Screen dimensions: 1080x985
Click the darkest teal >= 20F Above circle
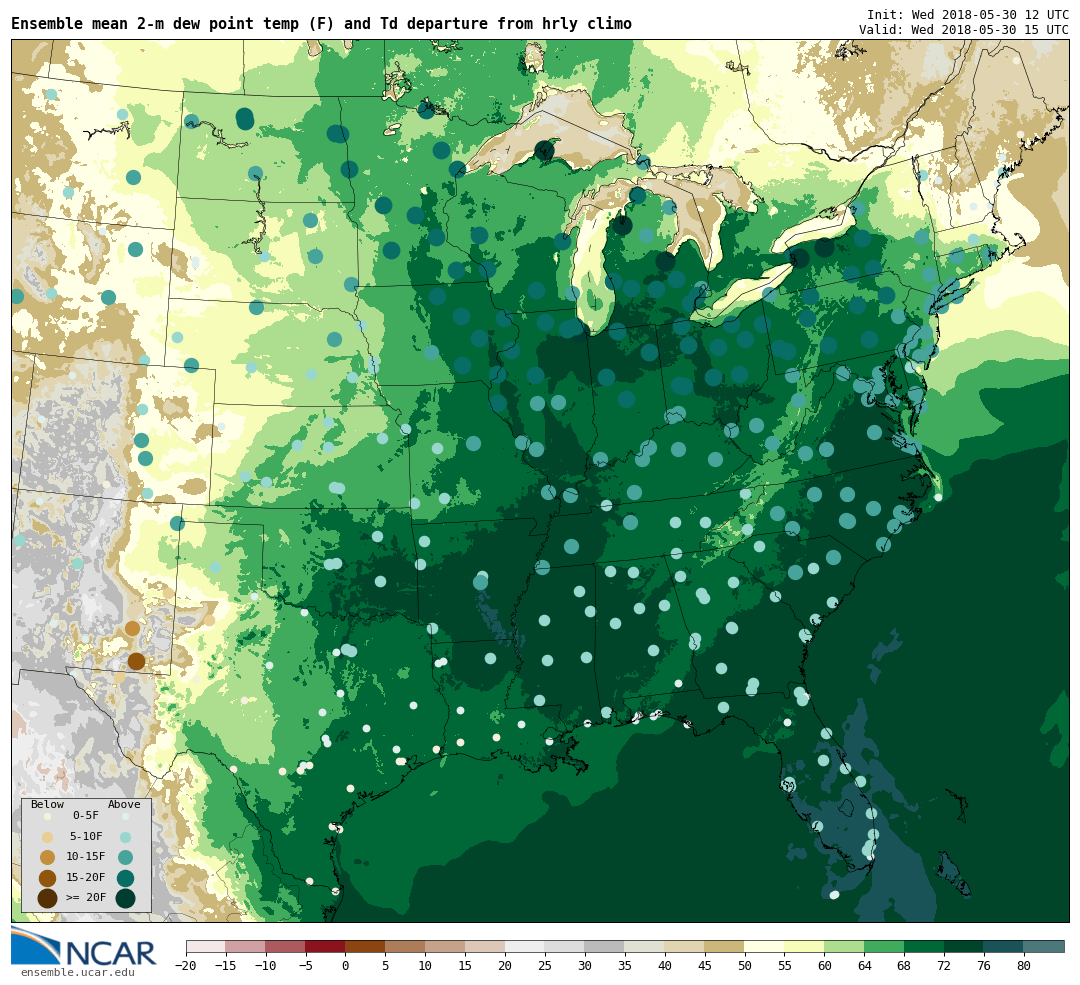point(125,898)
